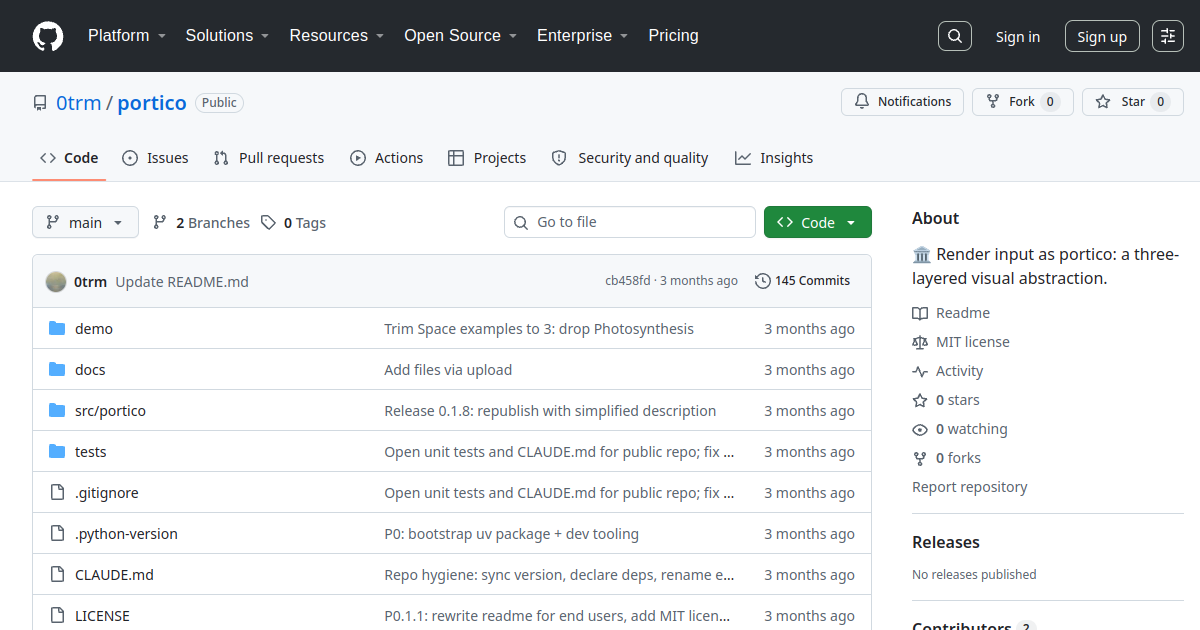Click the CLAUDE.md file icon
The width and height of the screenshot is (1200, 630).
[x=57, y=575]
